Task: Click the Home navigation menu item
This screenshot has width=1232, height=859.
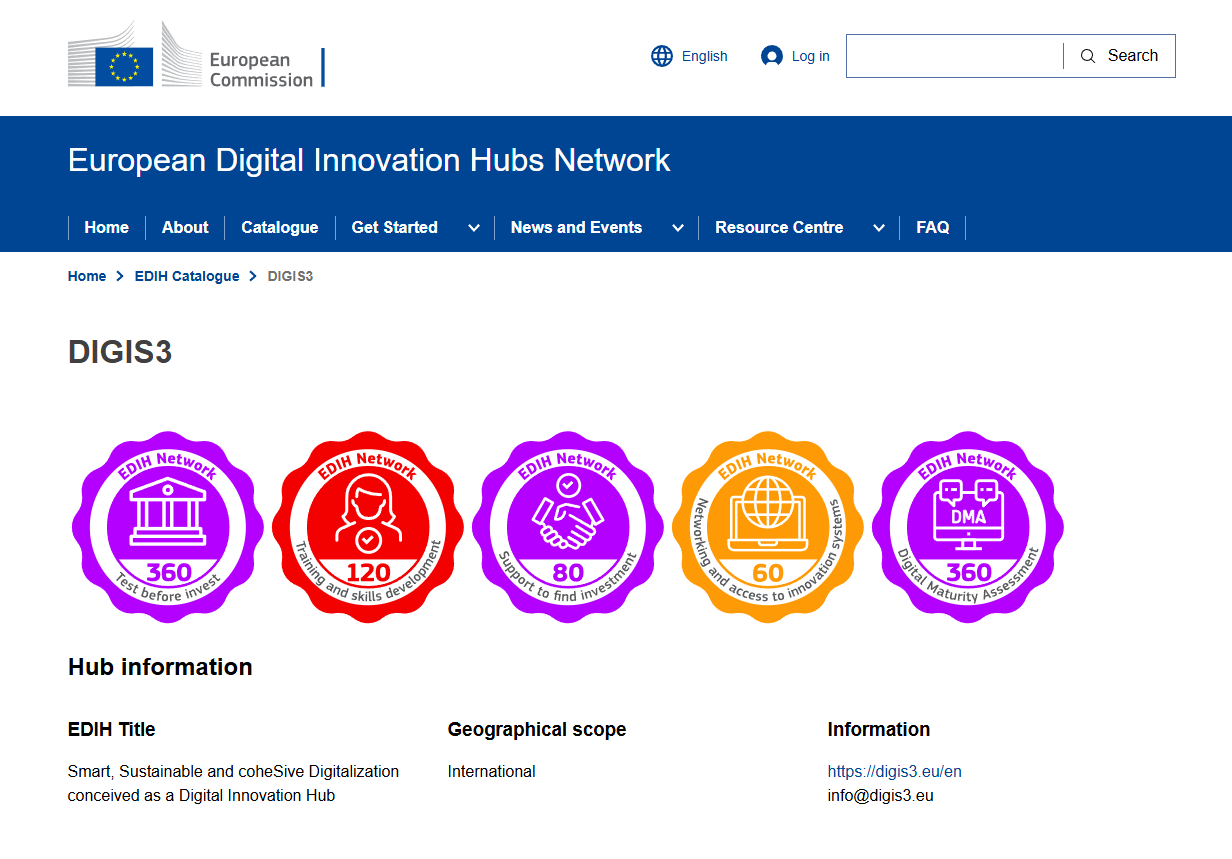Action: (107, 228)
